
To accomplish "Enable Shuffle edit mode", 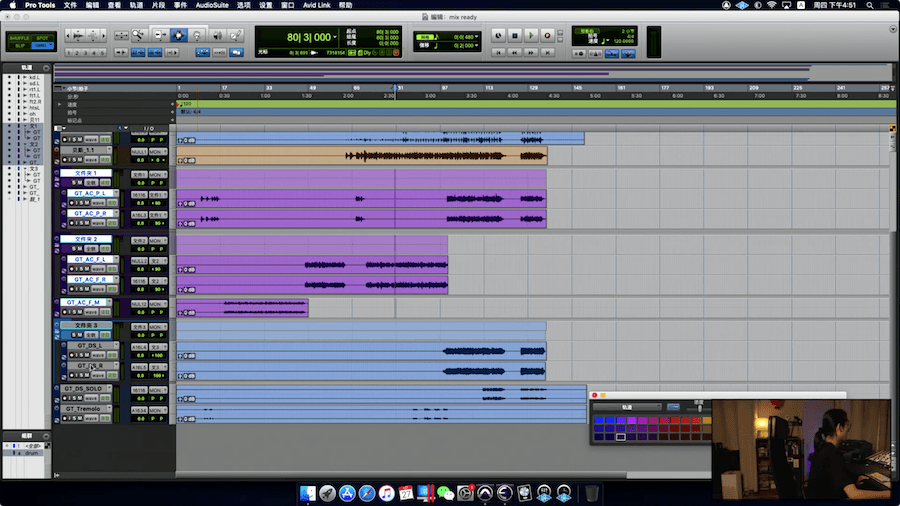I will click(x=19, y=38).
